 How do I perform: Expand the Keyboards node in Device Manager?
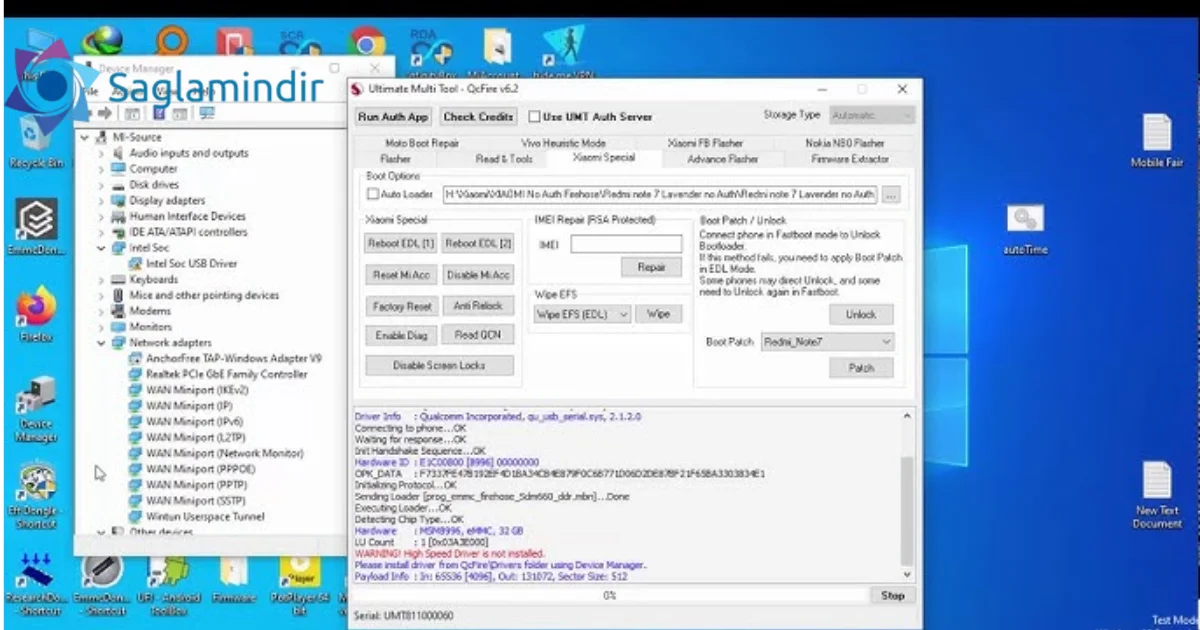(x=101, y=280)
